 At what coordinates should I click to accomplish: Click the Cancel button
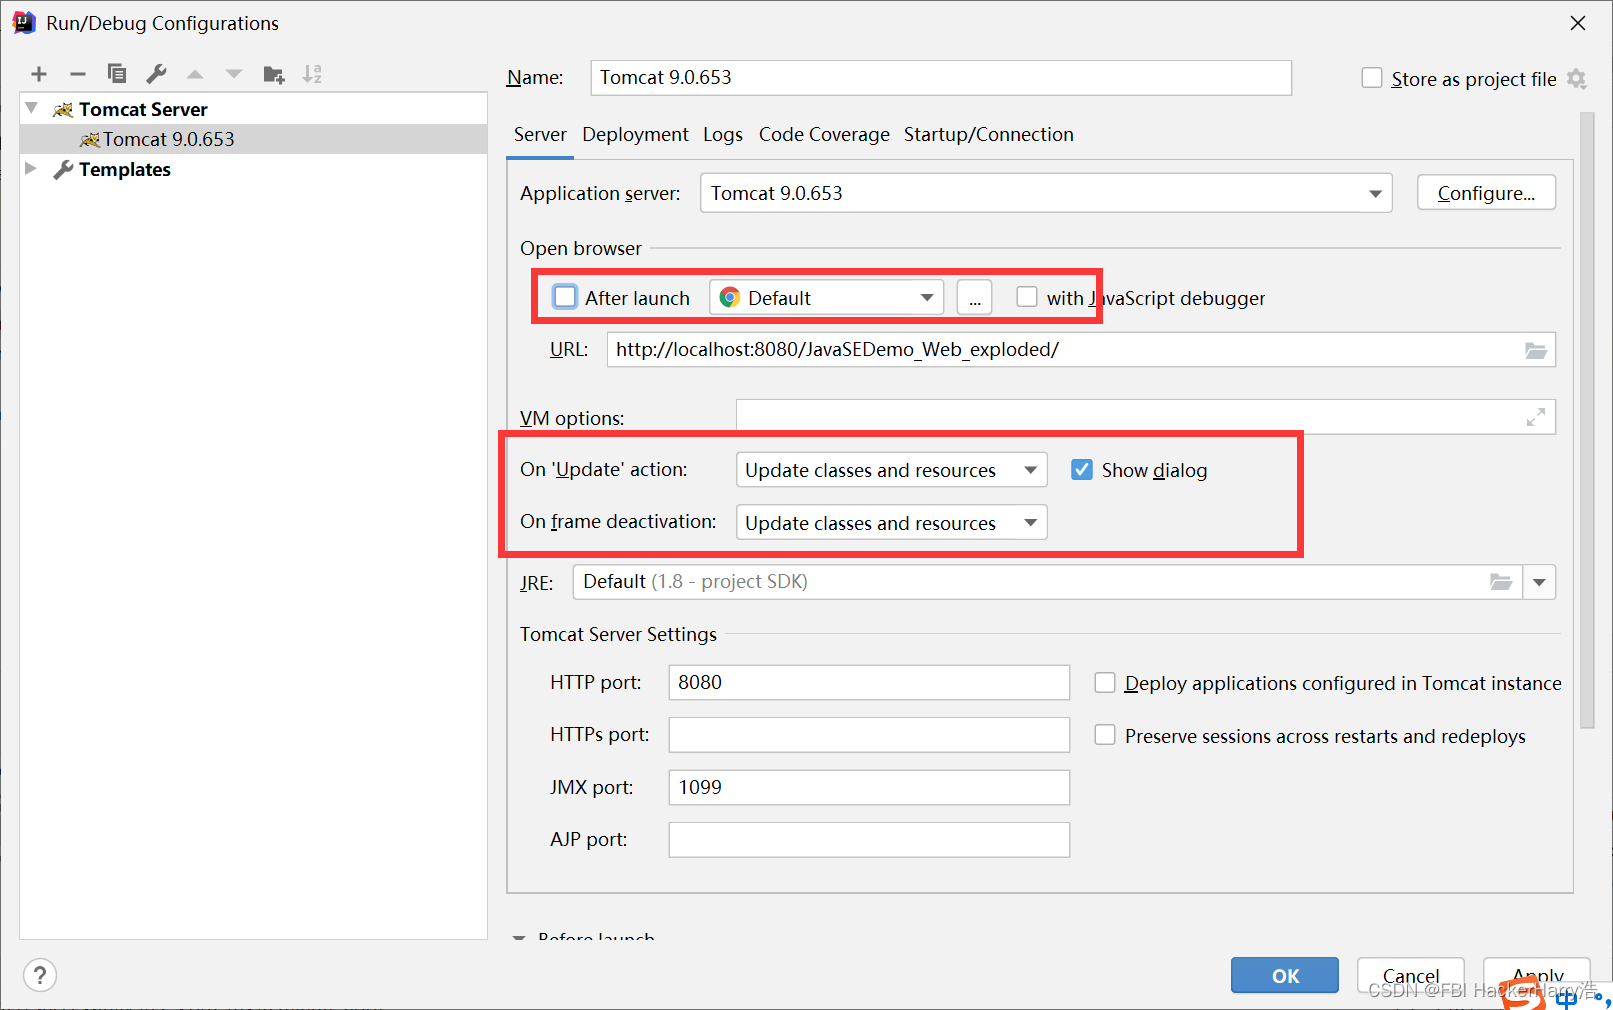coord(1411,975)
